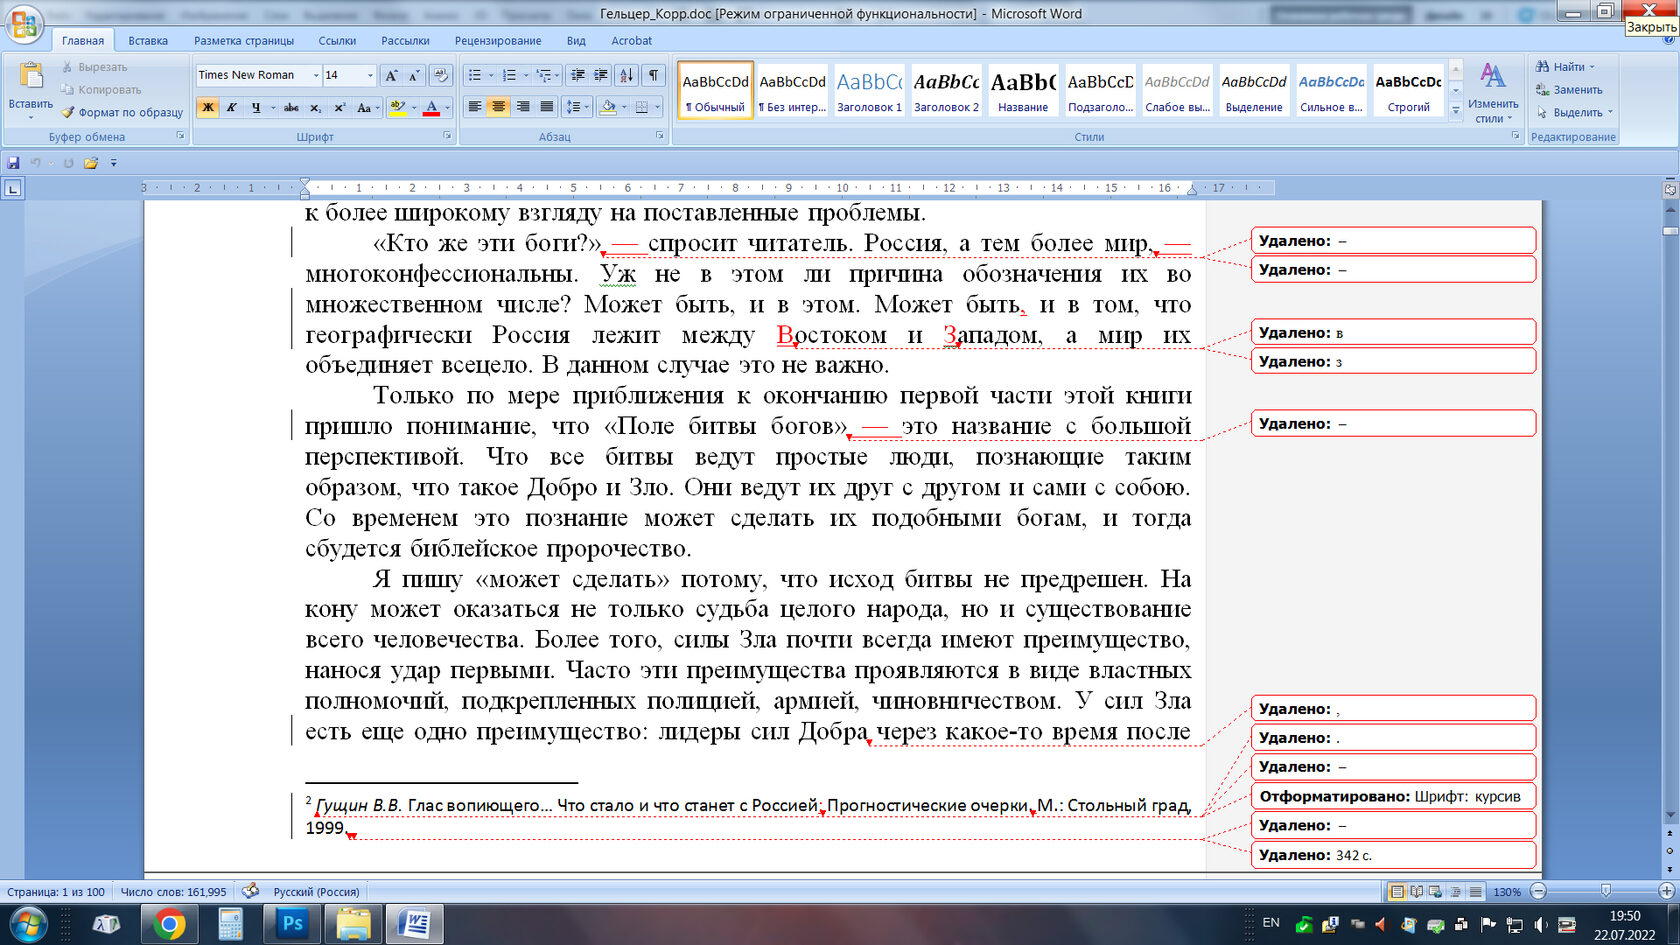1680x945 pixels.
Task: Apply the Строгий style
Action: [x=1408, y=90]
